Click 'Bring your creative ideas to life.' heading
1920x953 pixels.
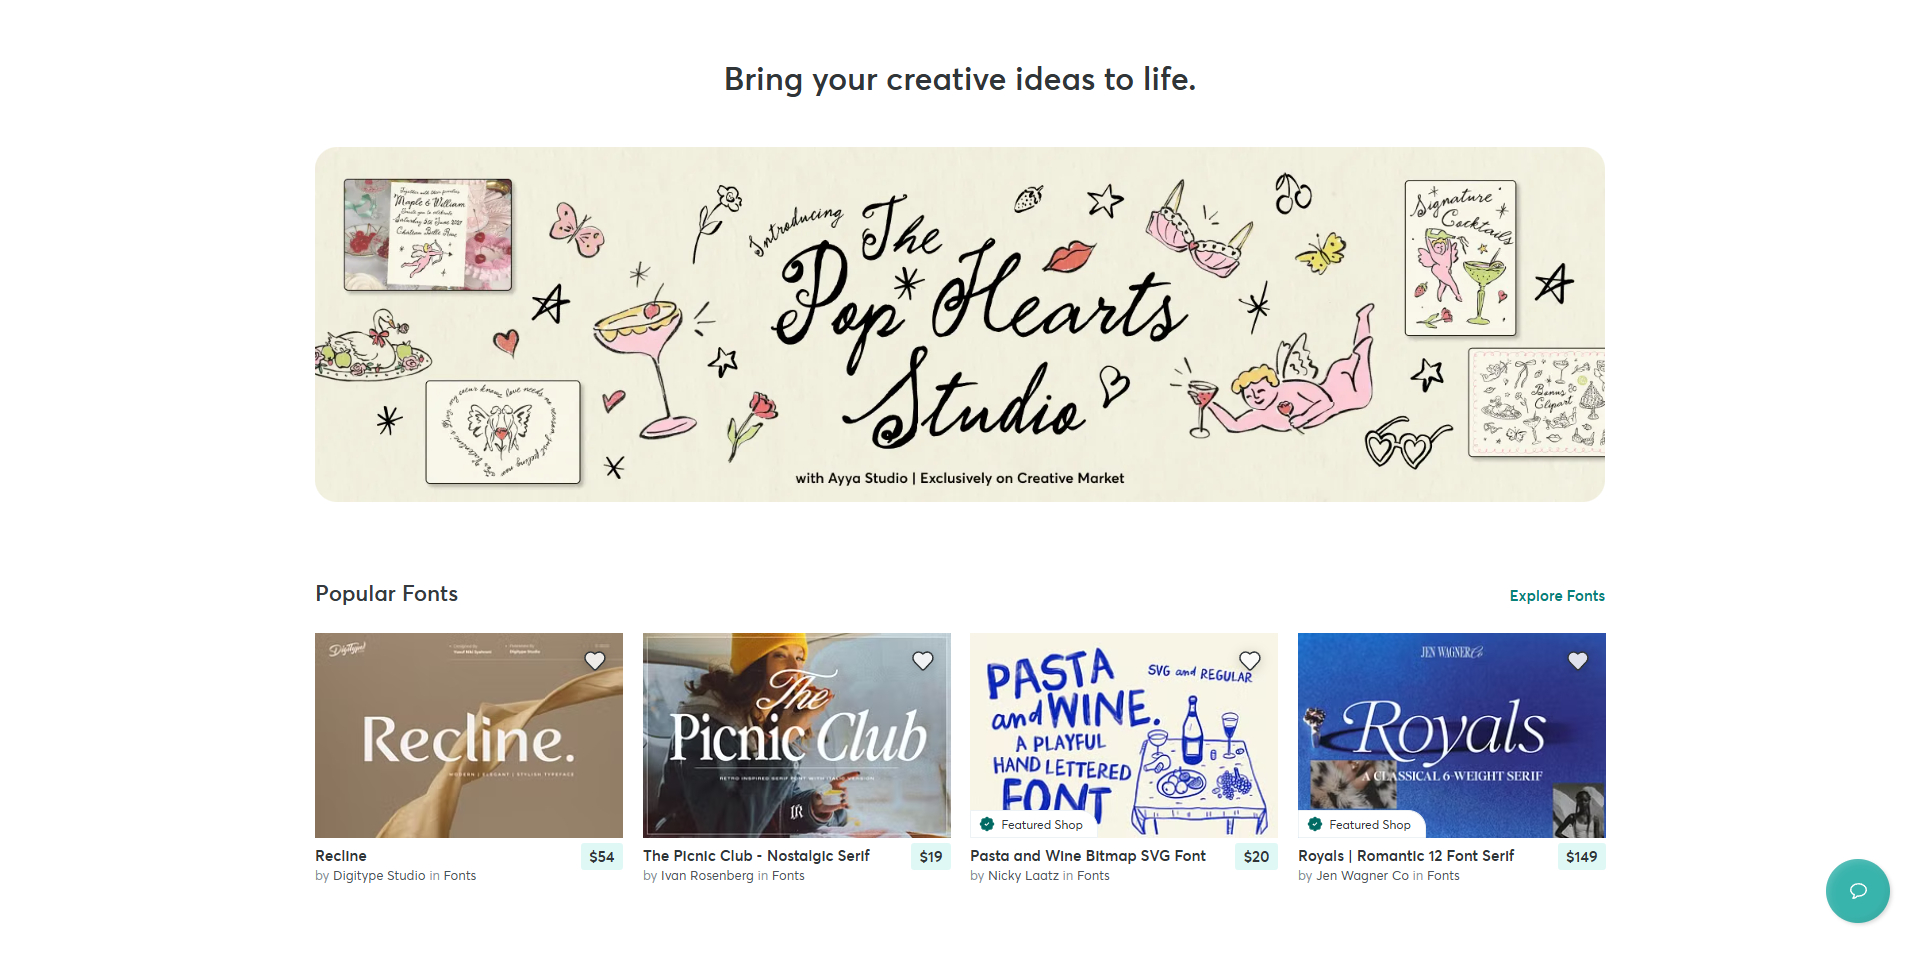click(x=960, y=79)
